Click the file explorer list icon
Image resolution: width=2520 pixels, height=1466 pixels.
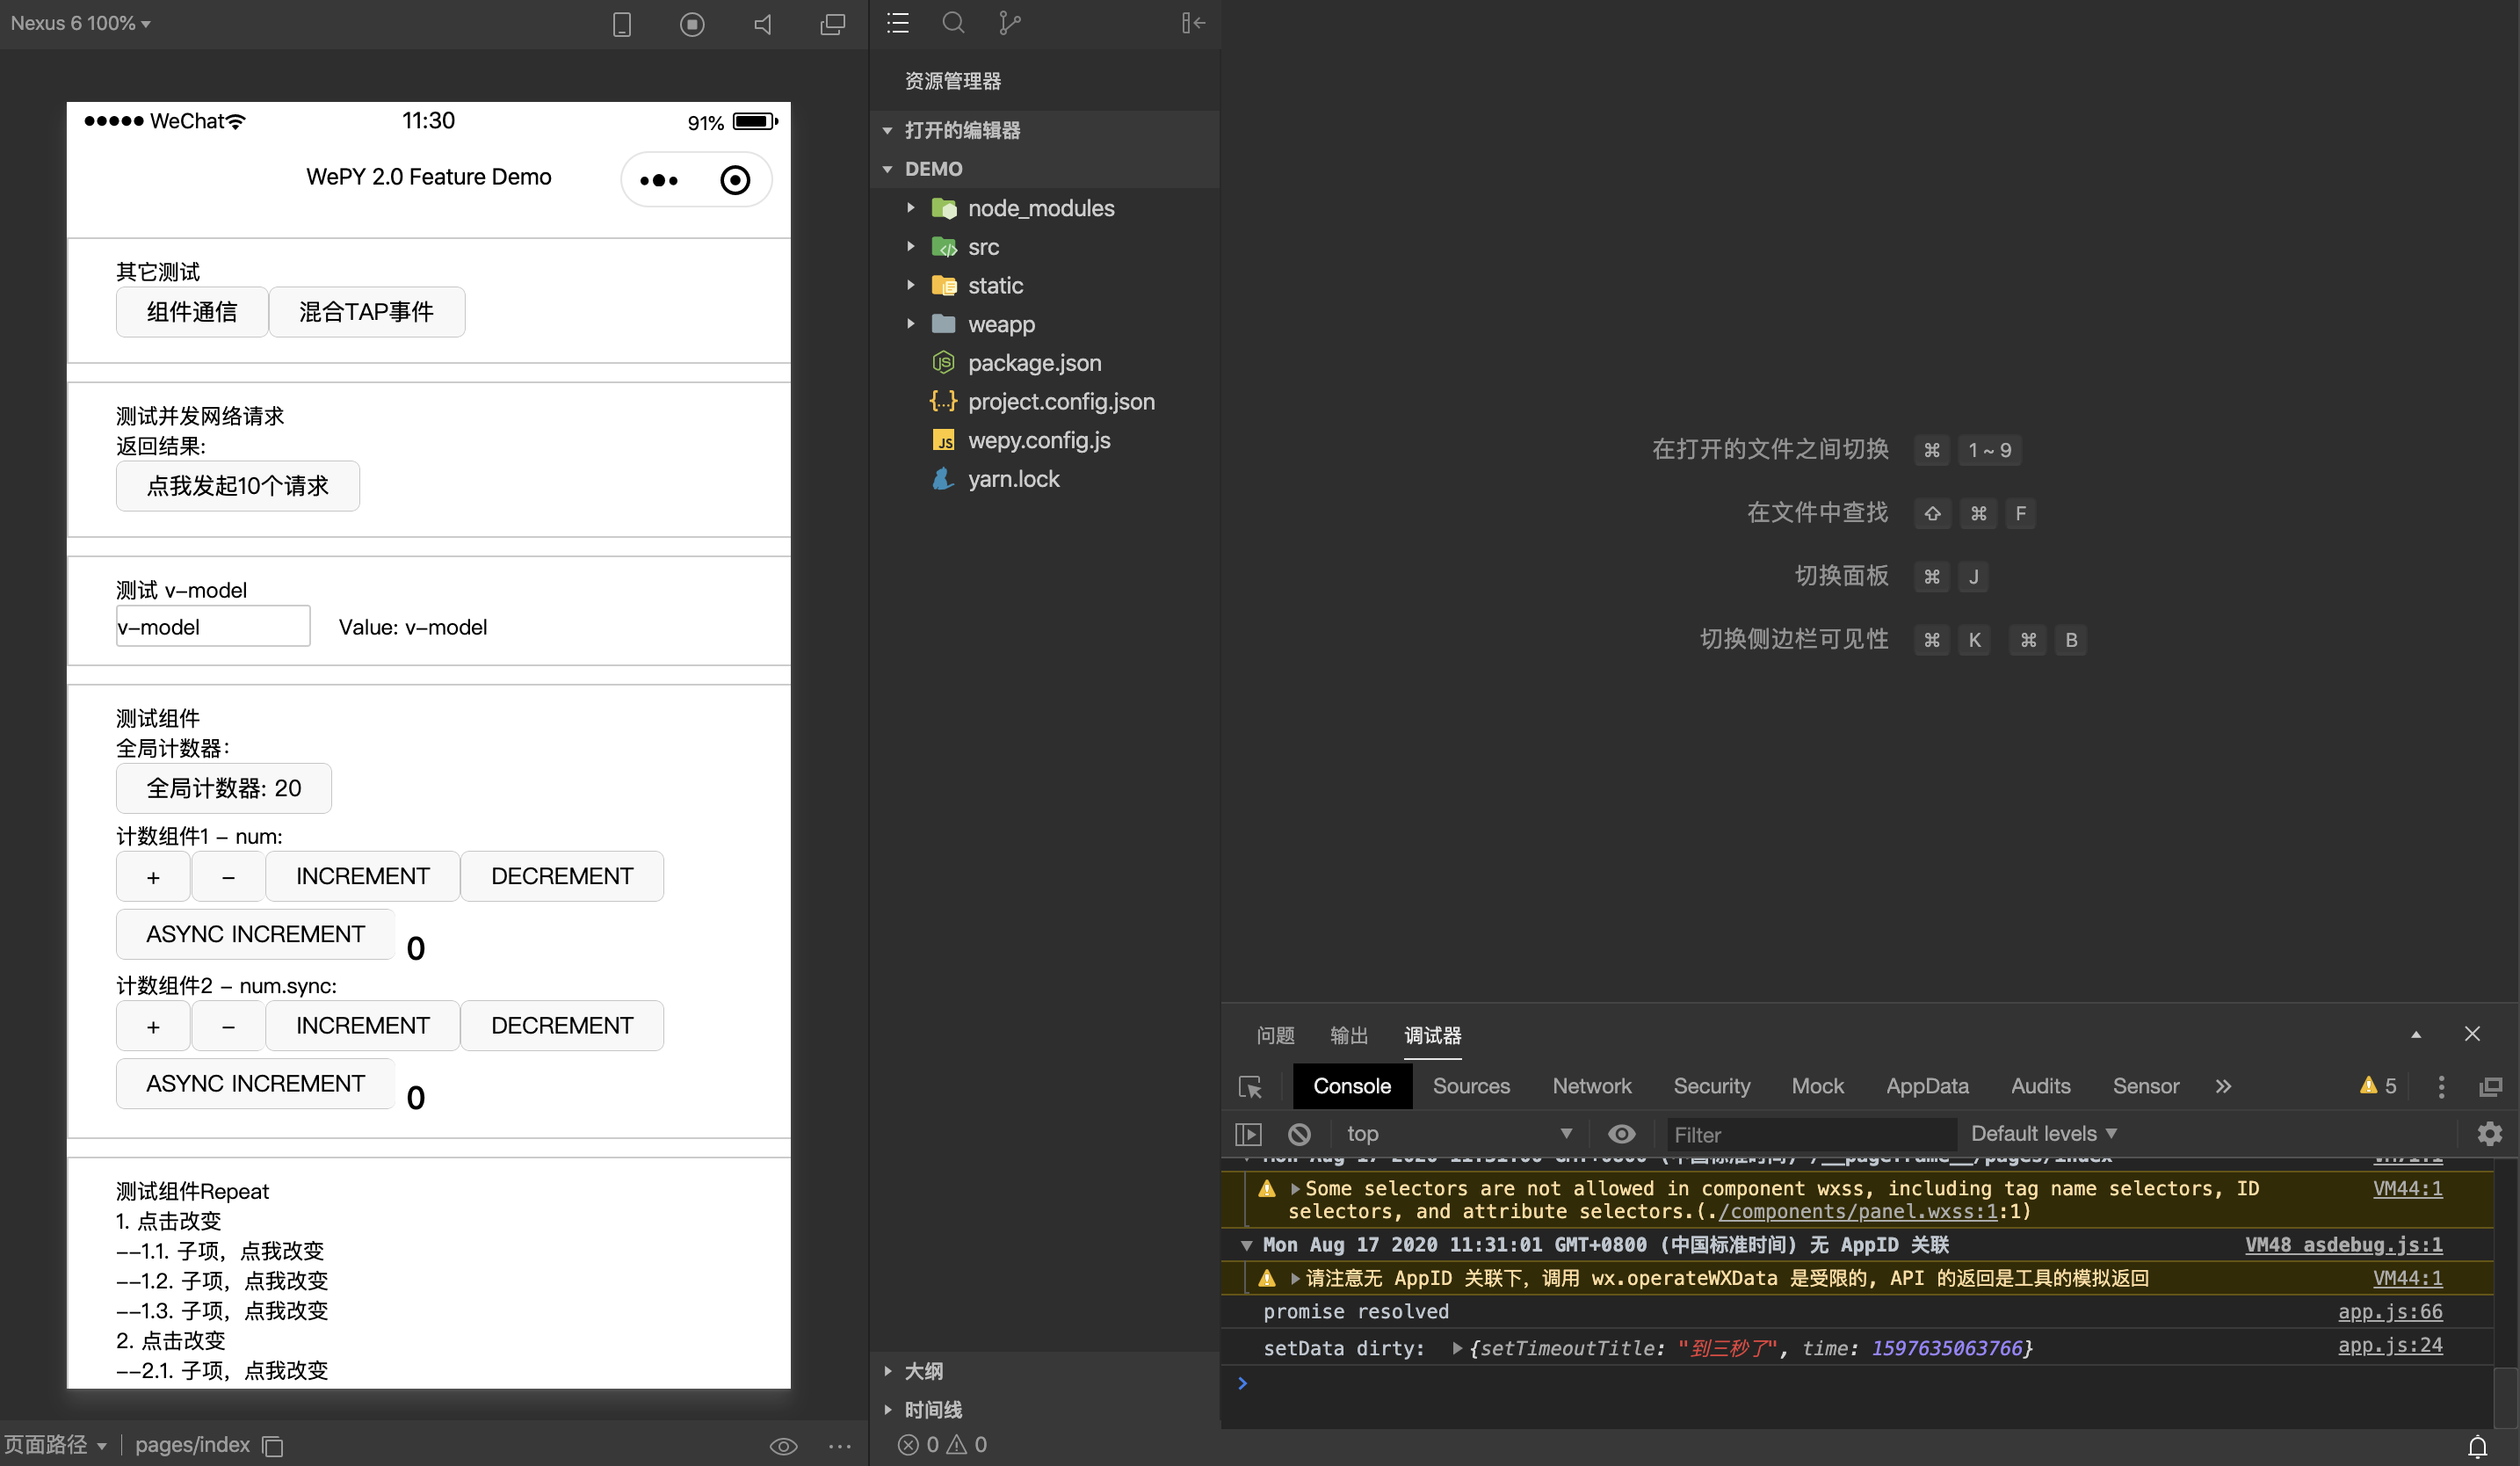click(898, 23)
